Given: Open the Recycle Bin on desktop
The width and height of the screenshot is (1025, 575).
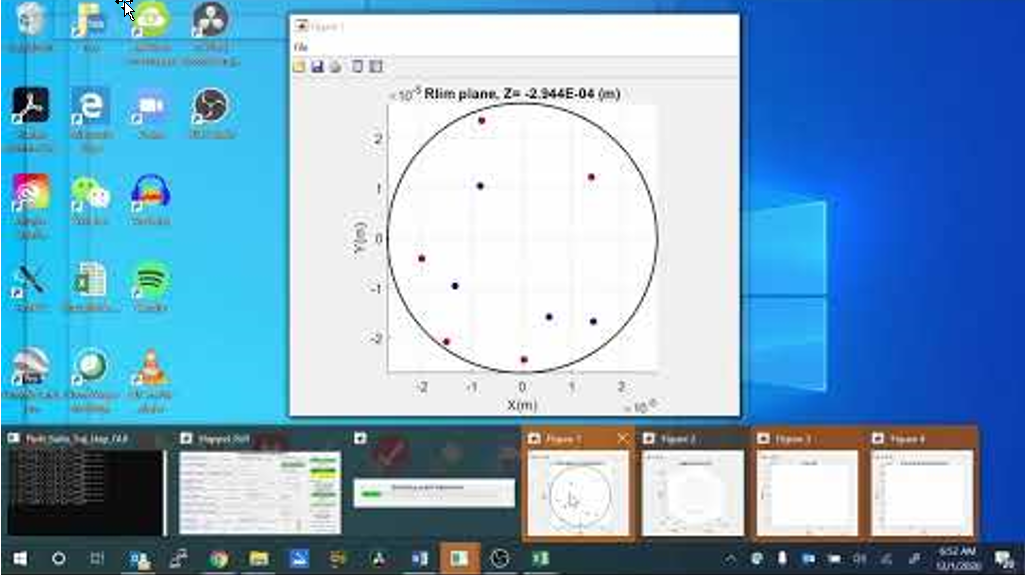Looking at the screenshot, I should [x=31, y=22].
